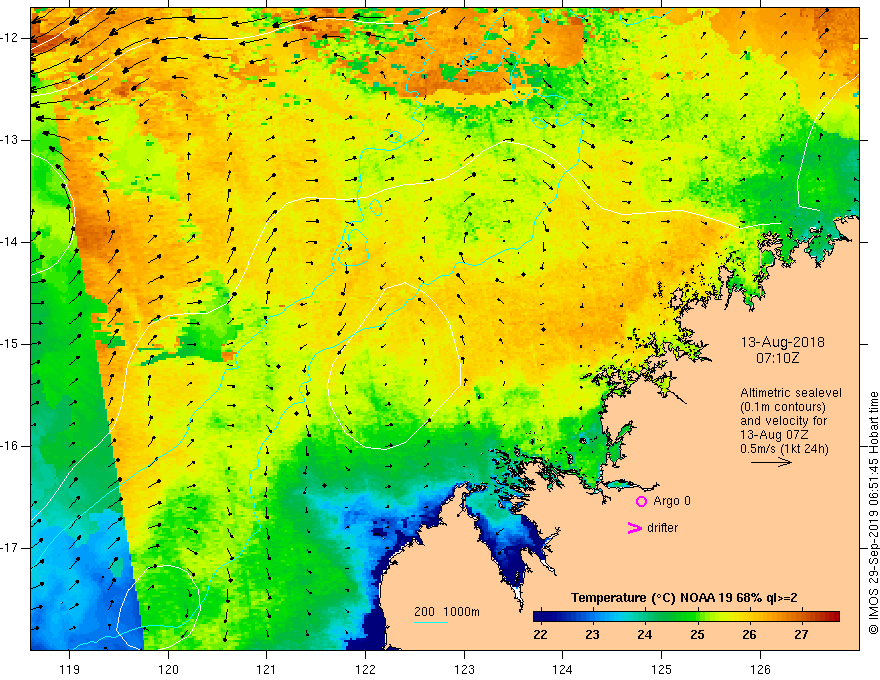Click the longitude '125' axis label
Viewport: 880px width, 680px height.
(662, 669)
